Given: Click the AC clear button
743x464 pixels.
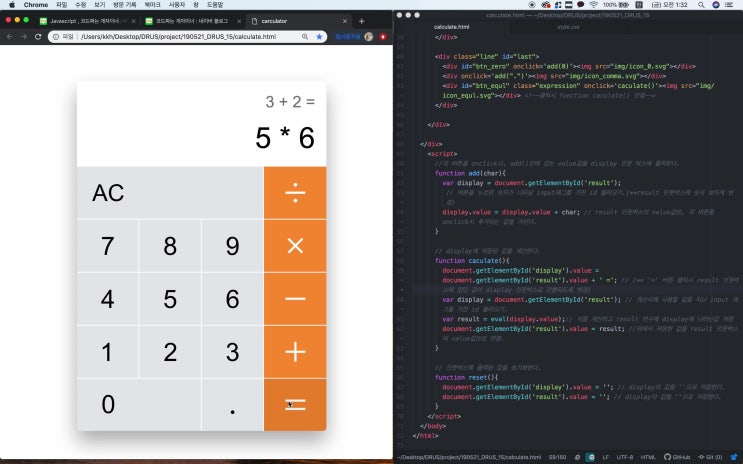Looking at the screenshot, I should click(170, 193).
